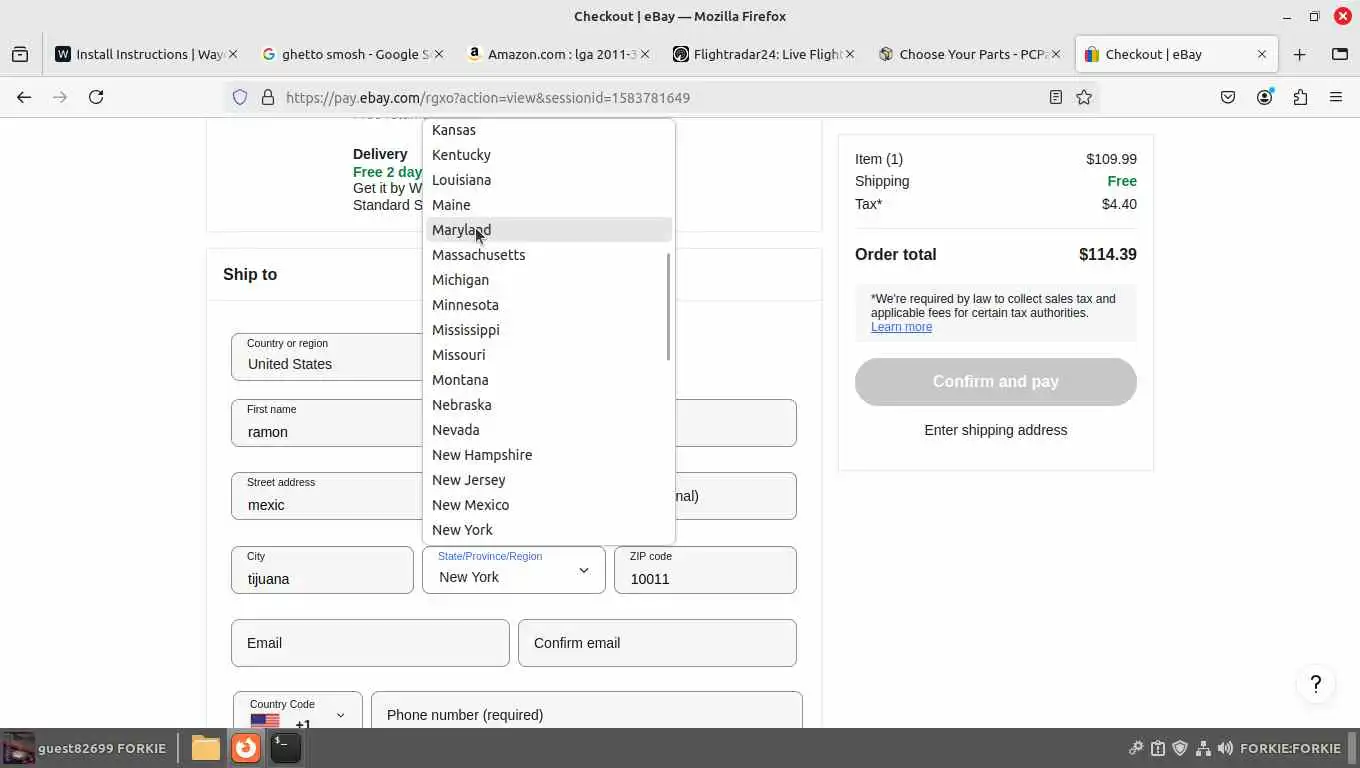Screen dimensions: 1360x768
Task: Open the Firefox View icon
Action: click(x=20, y=54)
